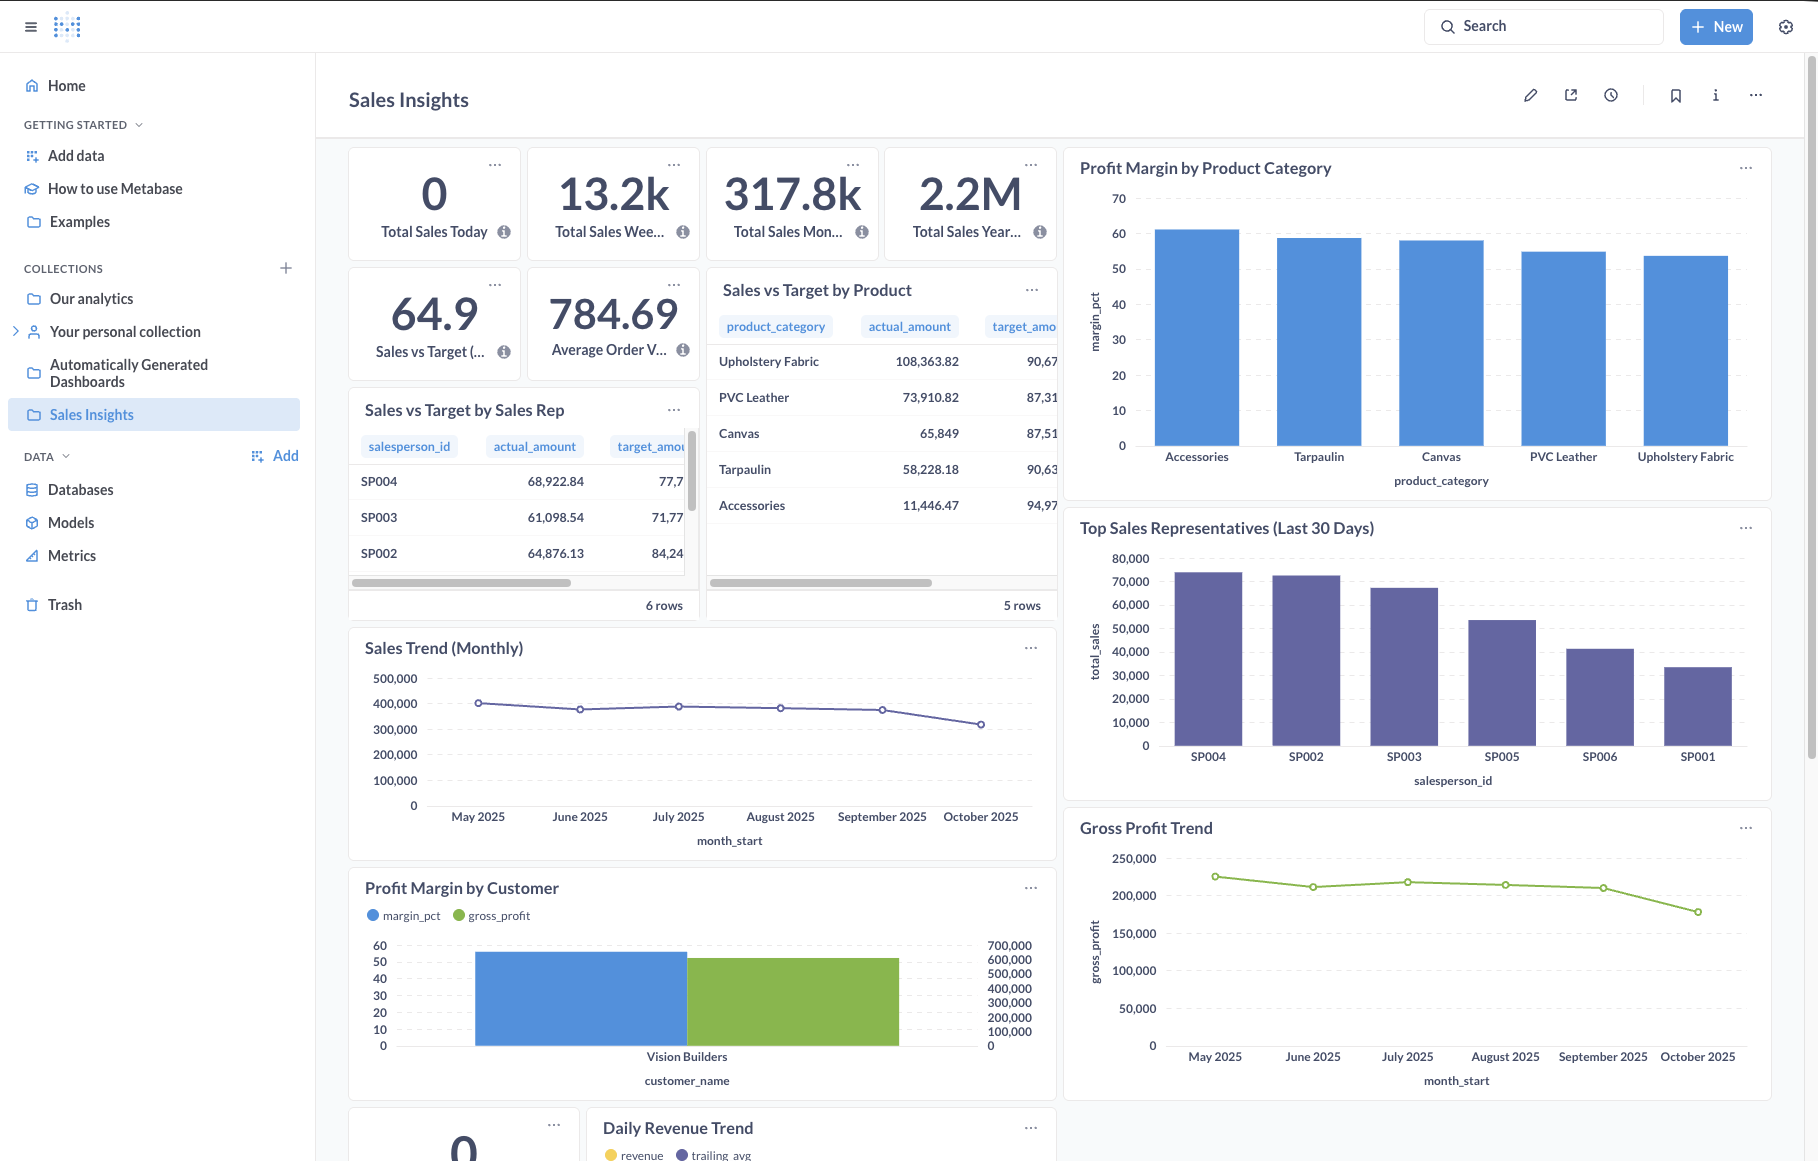The image size is (1818, 1161).
Task: Open the dashboard sharing icon
Action: pos(1570,95)
